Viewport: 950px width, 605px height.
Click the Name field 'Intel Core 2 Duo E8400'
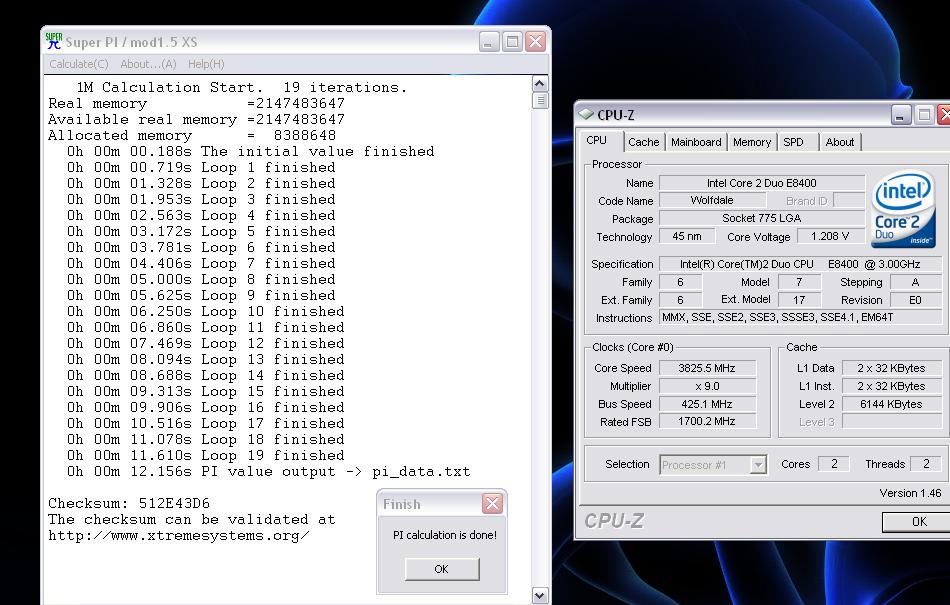(762, 183)
